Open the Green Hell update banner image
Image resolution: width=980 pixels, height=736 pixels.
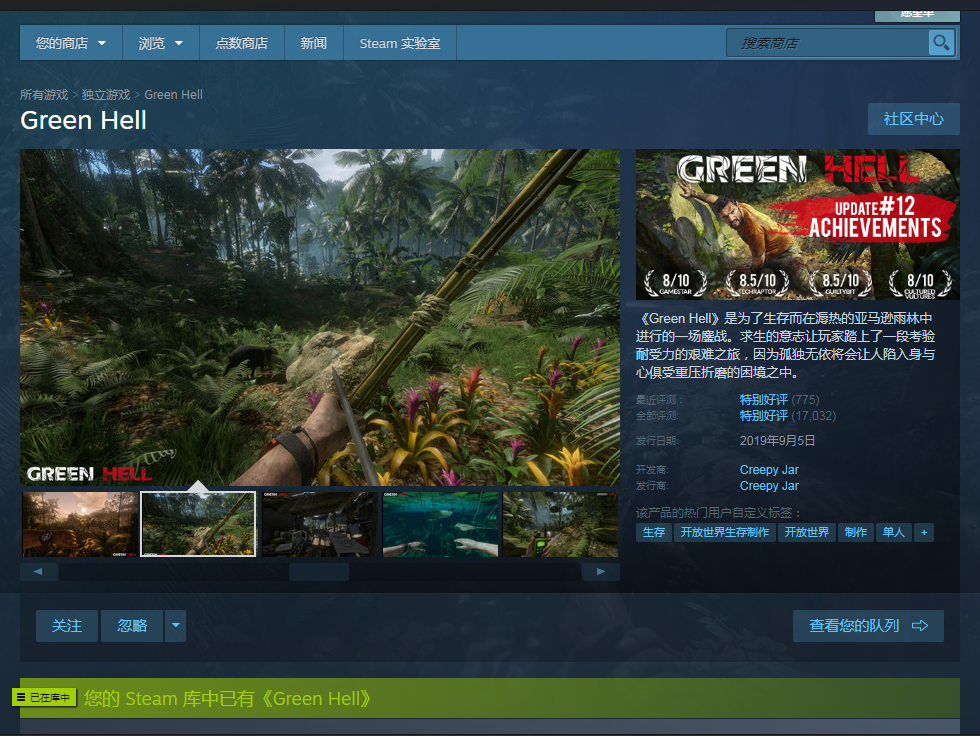coord(797,225)
